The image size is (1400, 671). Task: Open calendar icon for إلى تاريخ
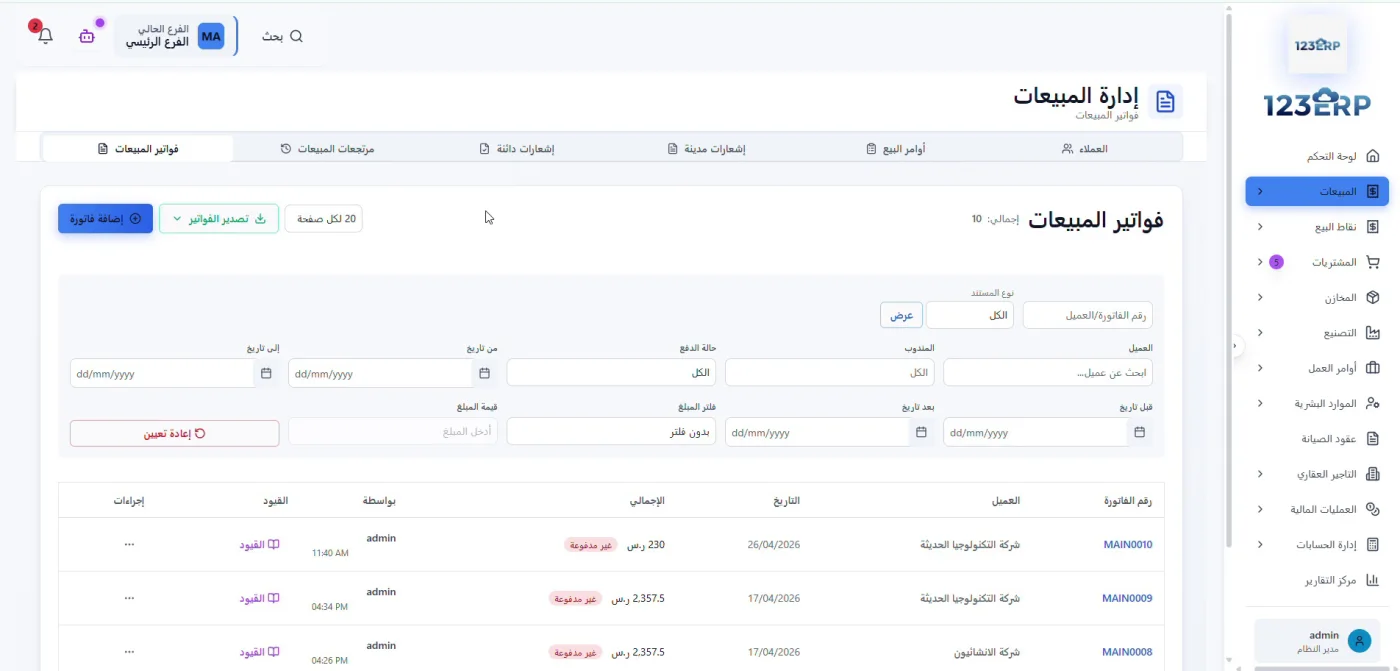click(x=266, y=373)
